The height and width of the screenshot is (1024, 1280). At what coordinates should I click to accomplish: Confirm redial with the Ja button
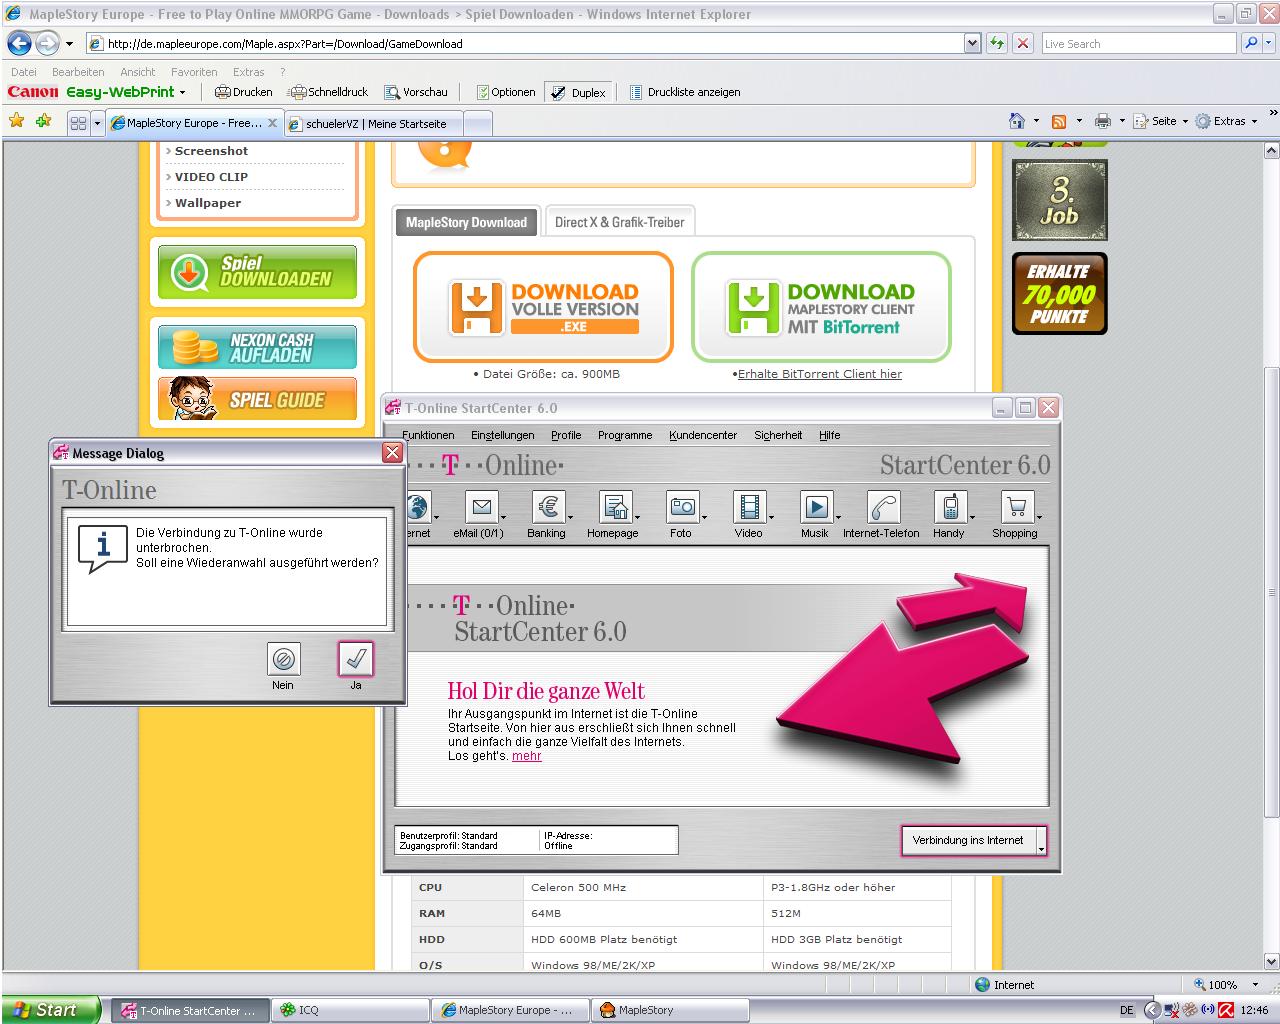coord(356,659)
